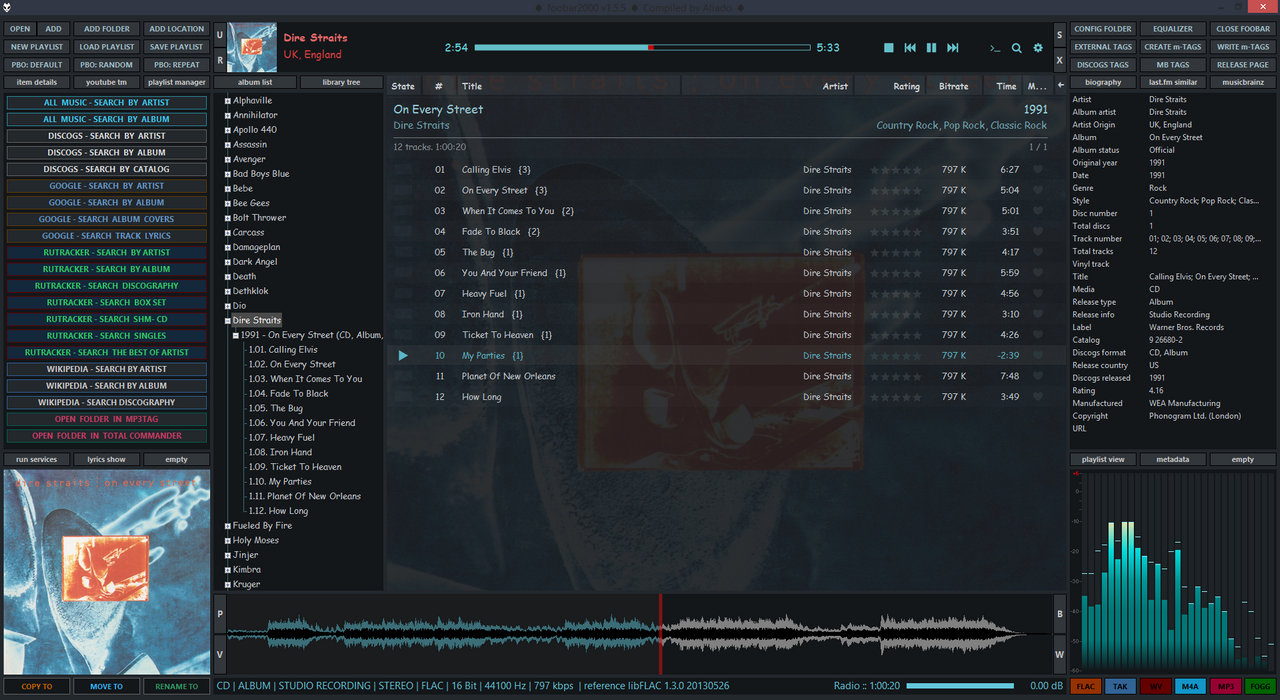The width and height of the screenshot is (1280, 700).
Task: Collapse the Dire Straits artist node
Action: pyautogui.click(x=228, y=321)
